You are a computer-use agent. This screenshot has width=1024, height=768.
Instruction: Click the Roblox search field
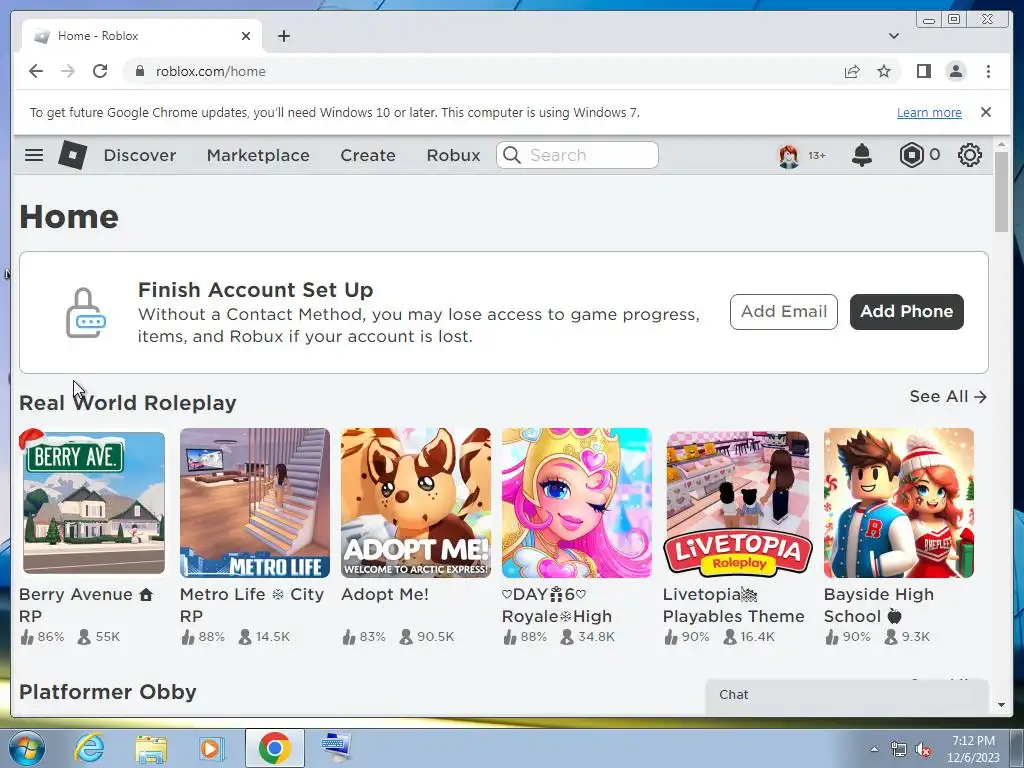(x=577, y=155)
